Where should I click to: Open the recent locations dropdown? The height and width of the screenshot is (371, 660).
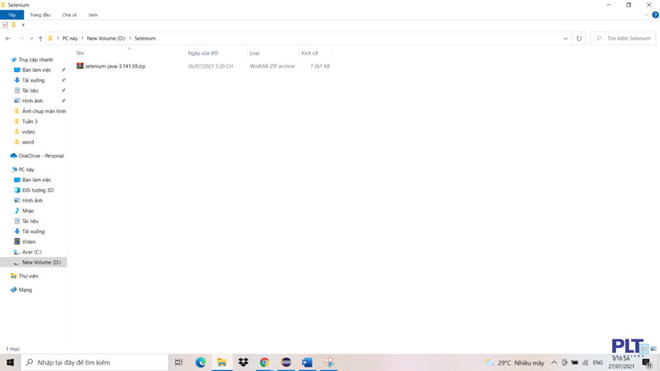31,38
